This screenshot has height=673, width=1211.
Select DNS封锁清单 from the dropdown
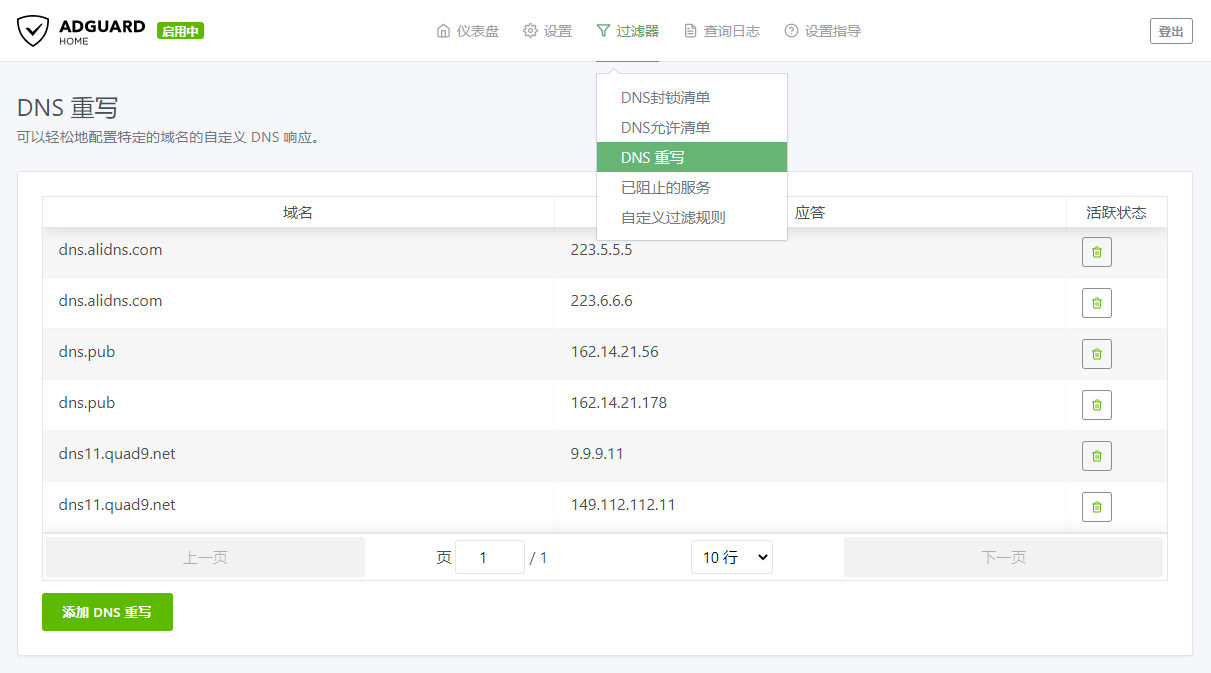665,98
